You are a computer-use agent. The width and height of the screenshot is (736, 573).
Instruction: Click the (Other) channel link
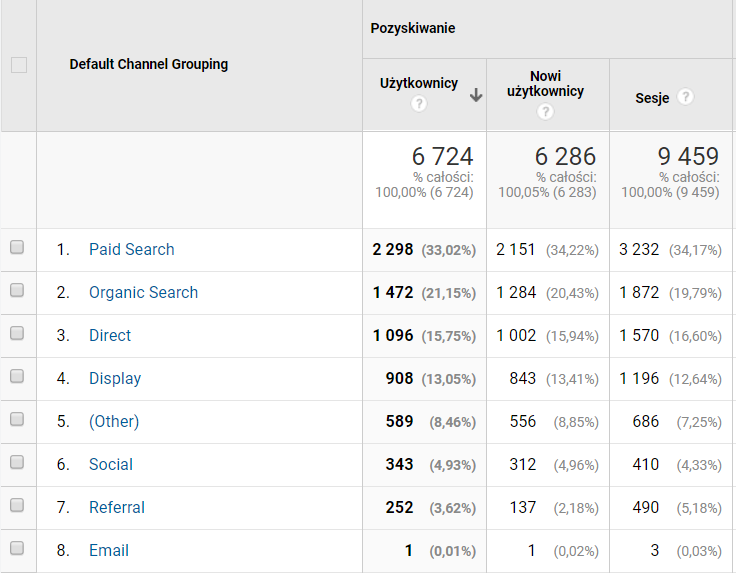click(114, 422)
